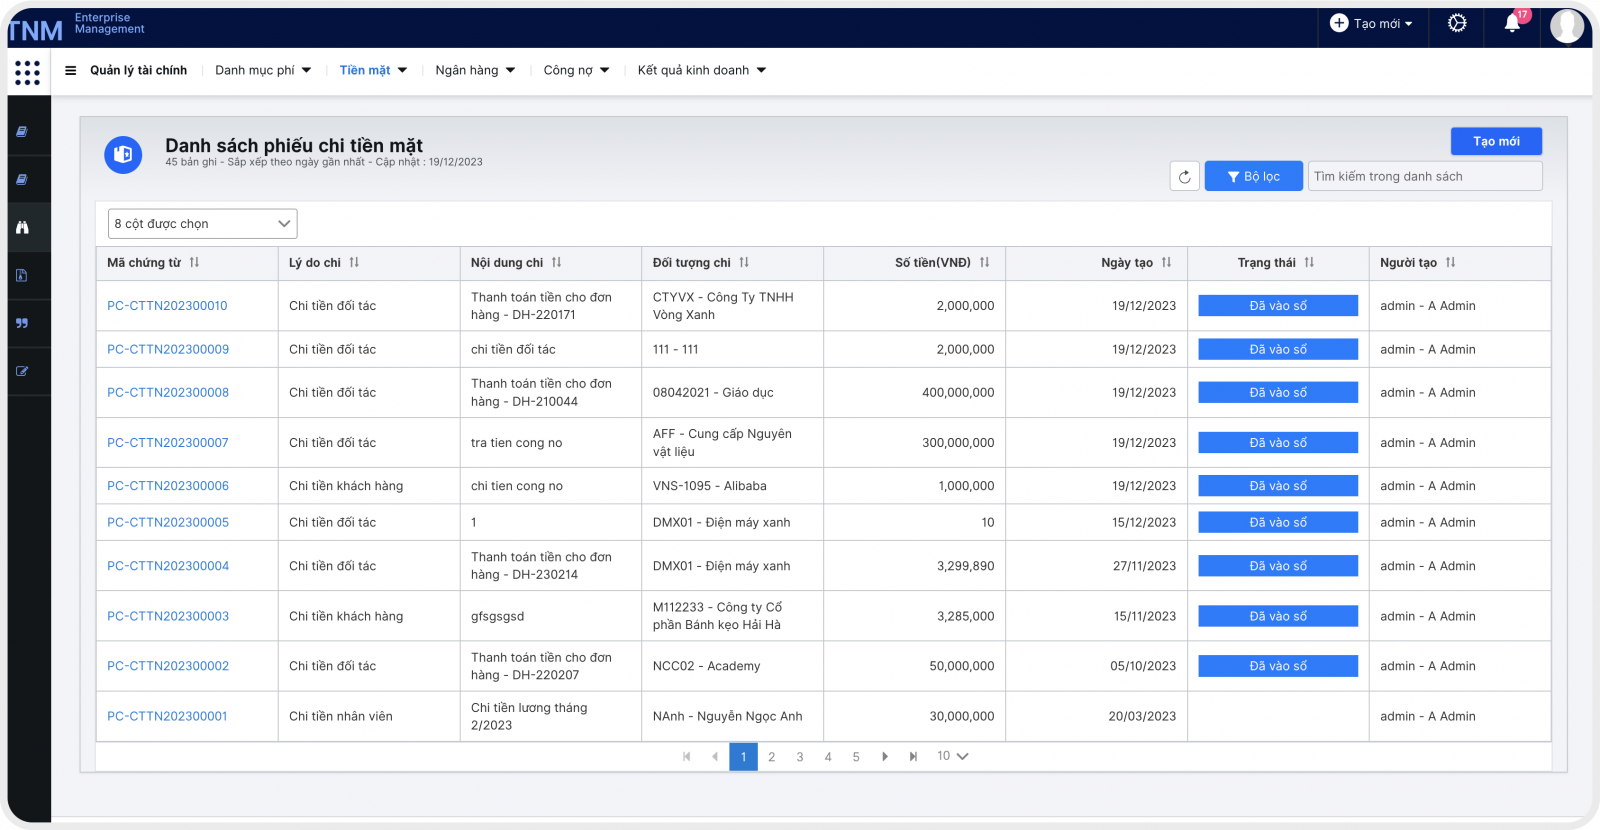The height and width of the screenshot is (830, 1600).
Task: Click the blue list icon beside the page title
Action: tap(123, 155)
